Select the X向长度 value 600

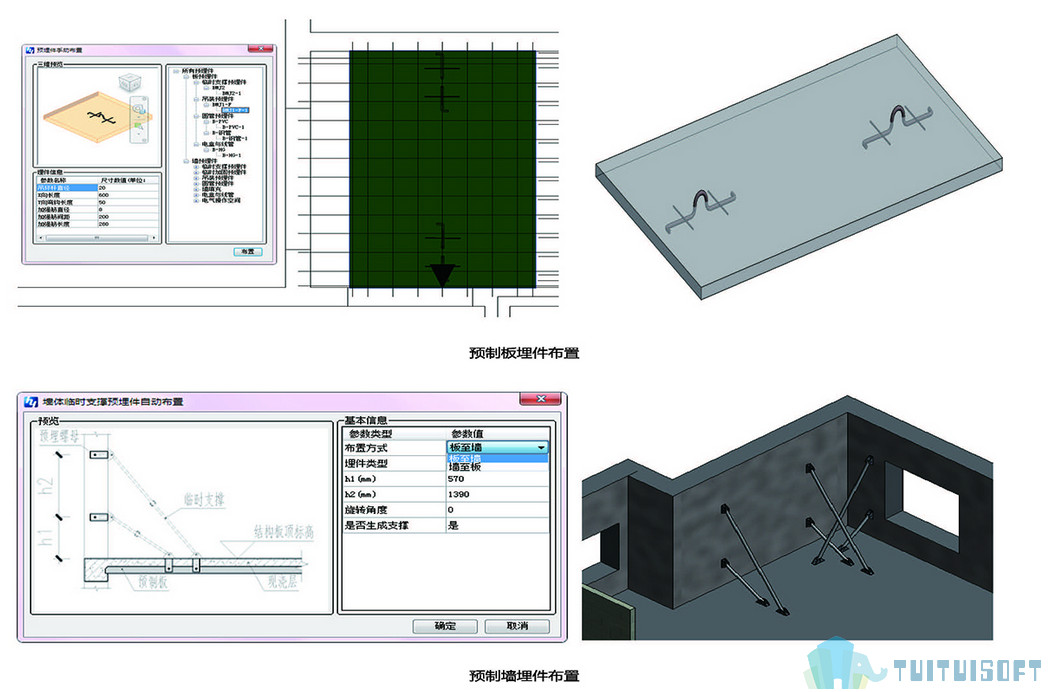(x=128, y=195)
